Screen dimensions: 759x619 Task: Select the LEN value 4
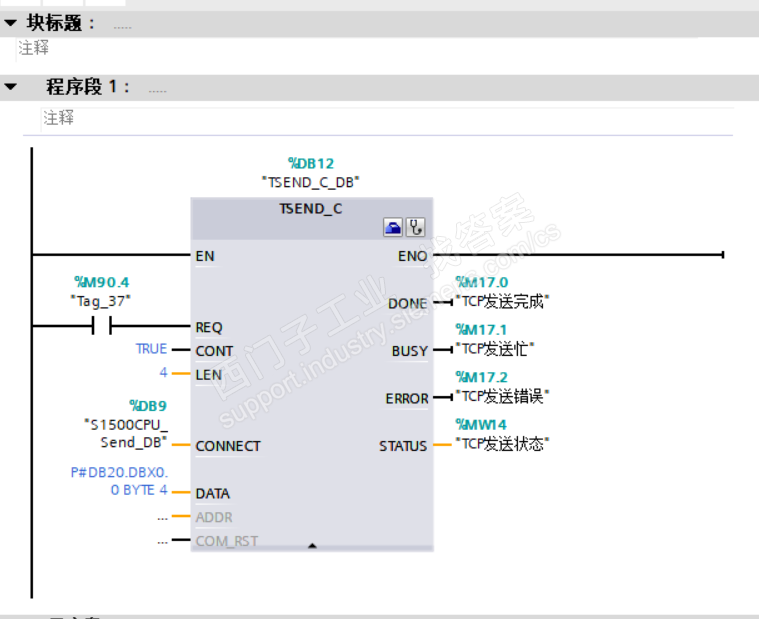click(163, 373)
